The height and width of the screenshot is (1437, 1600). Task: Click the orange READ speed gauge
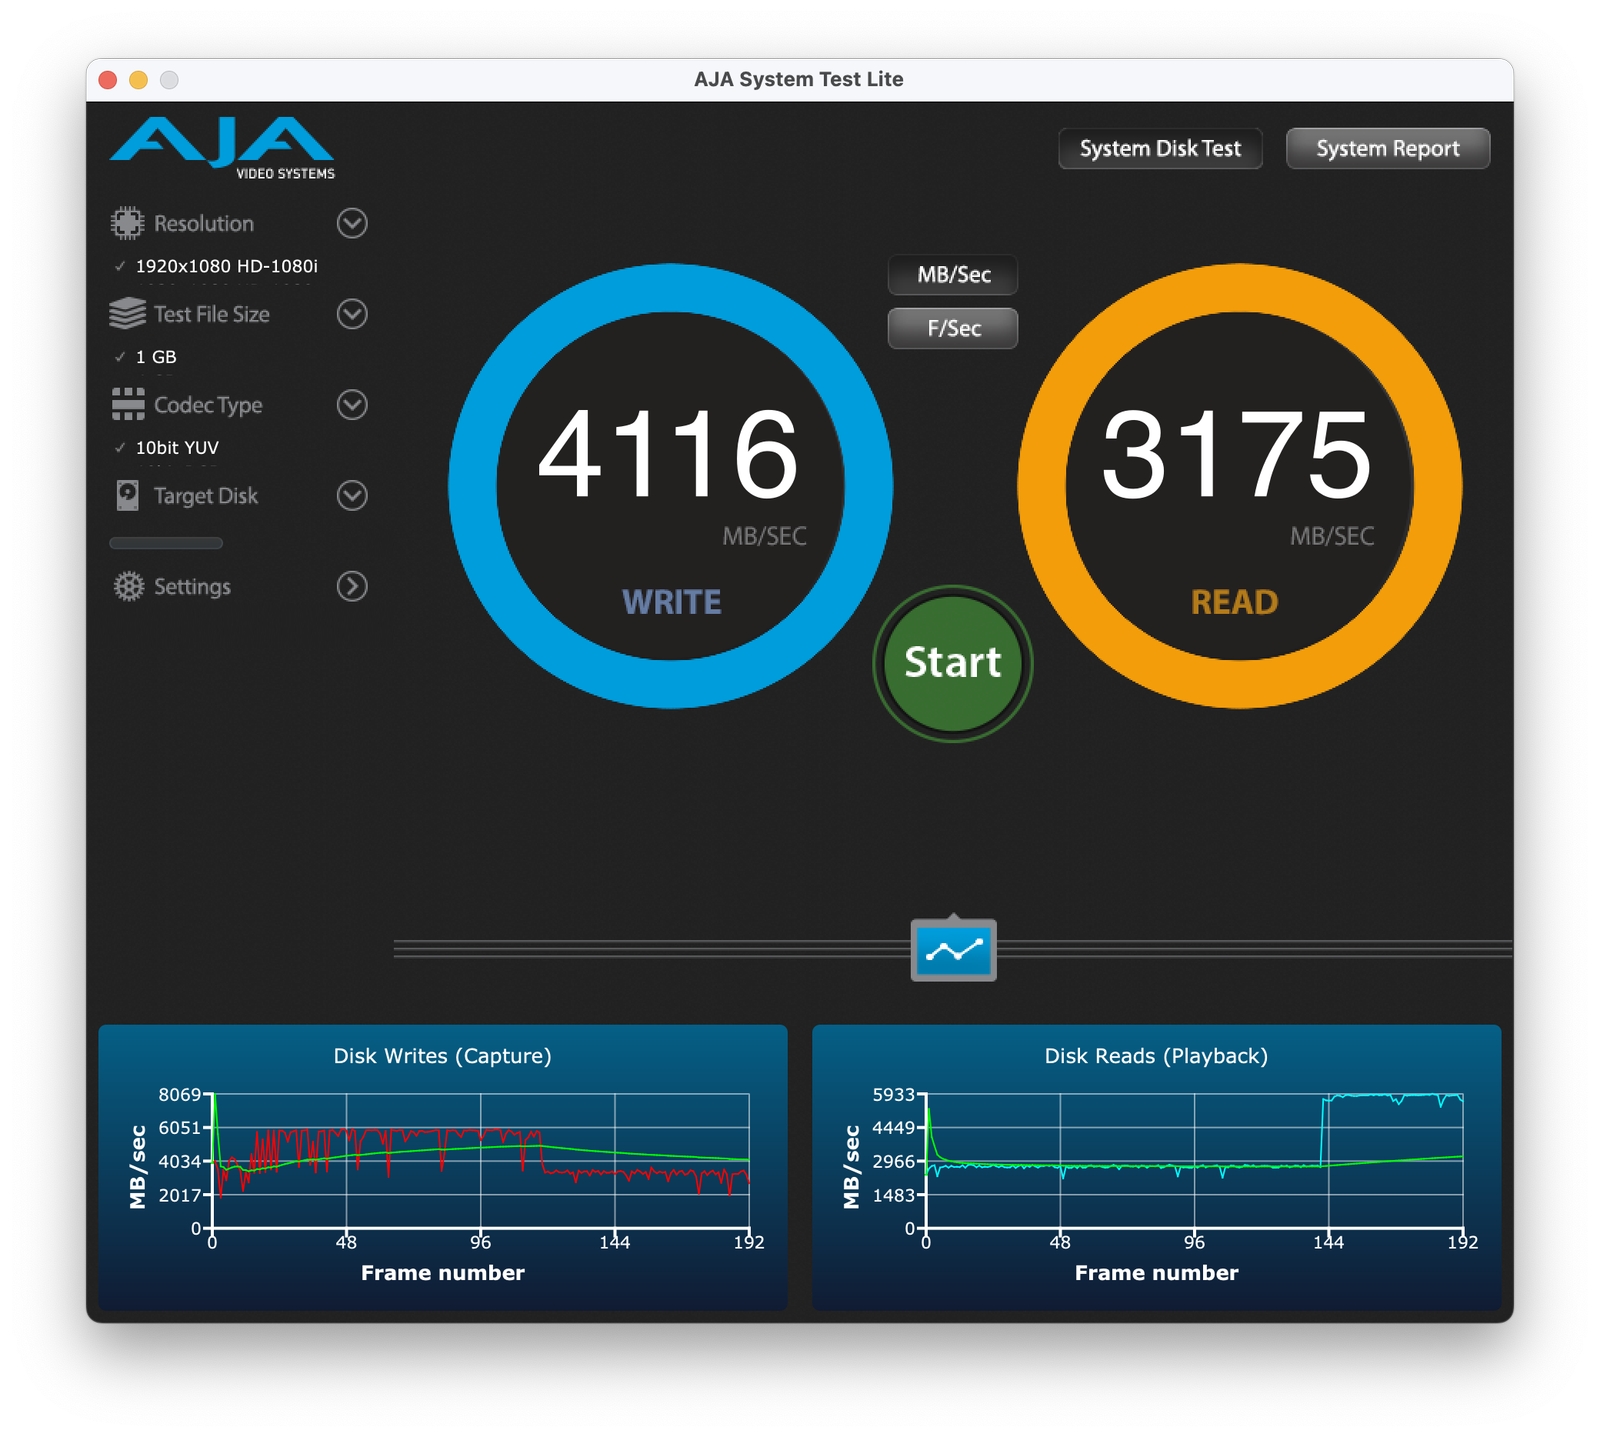coord(1240,486)
